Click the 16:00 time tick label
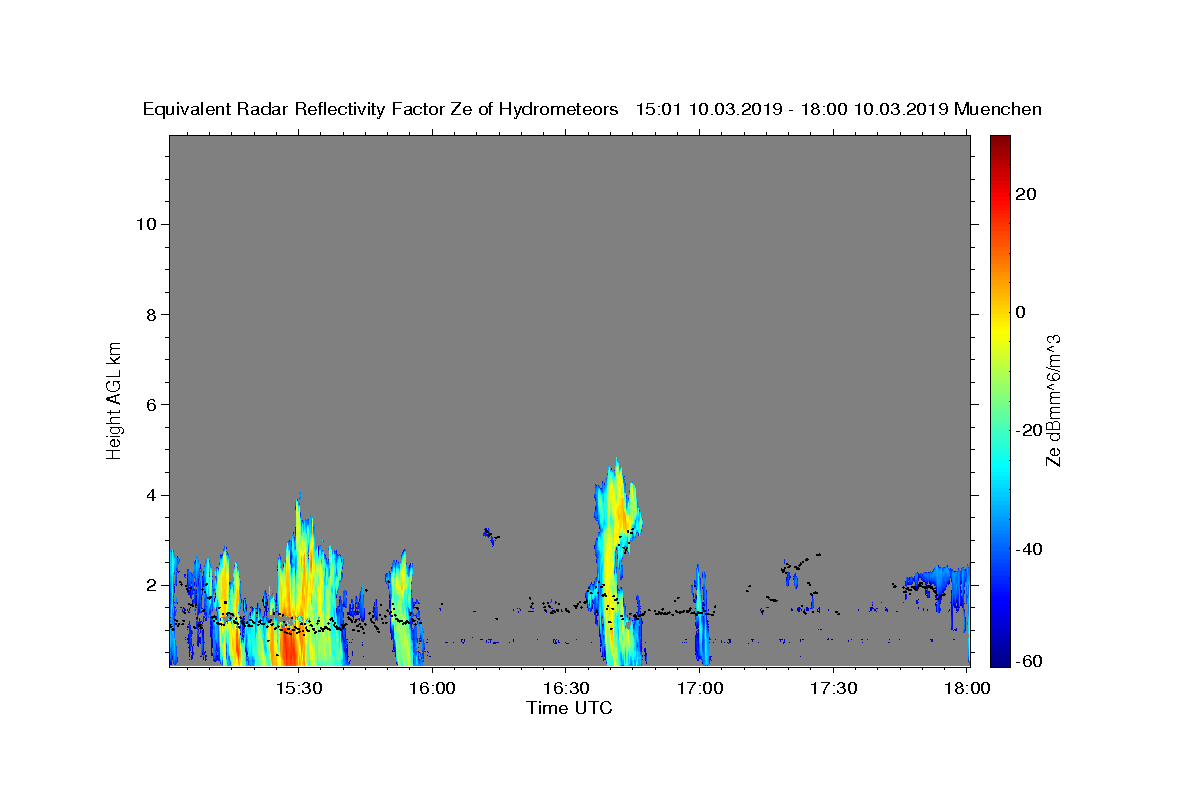 pyautogui.click(x=432, y=688)
